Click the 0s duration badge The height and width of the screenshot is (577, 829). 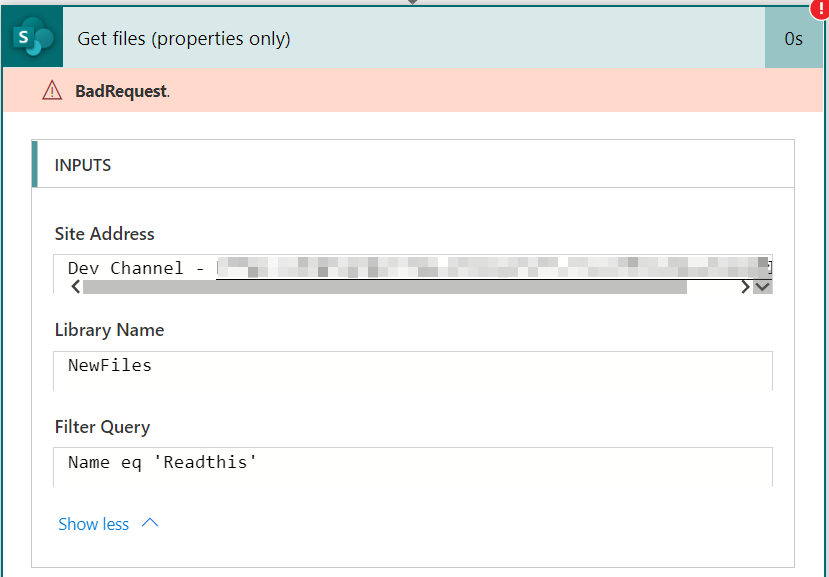pos(794,39)
